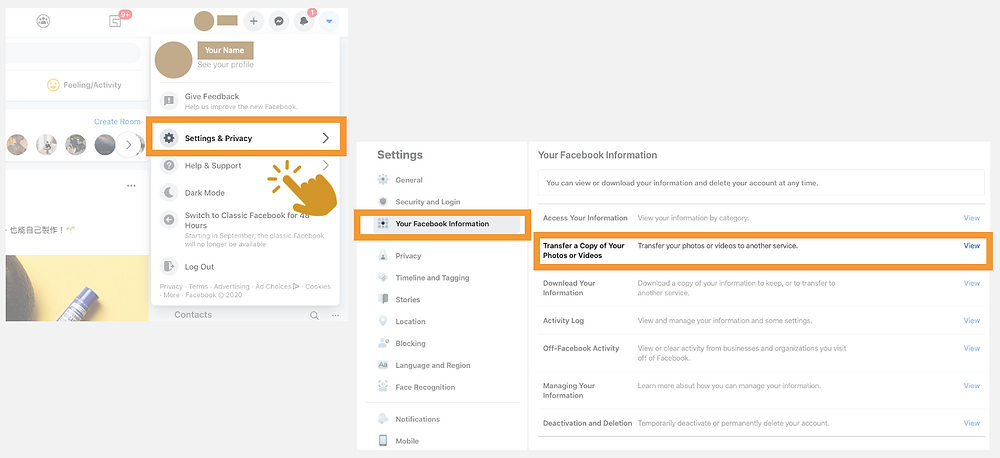The image size is (1000, 458).
Task: Toggle Dark Mode menu entry
Action: point(245,193)
